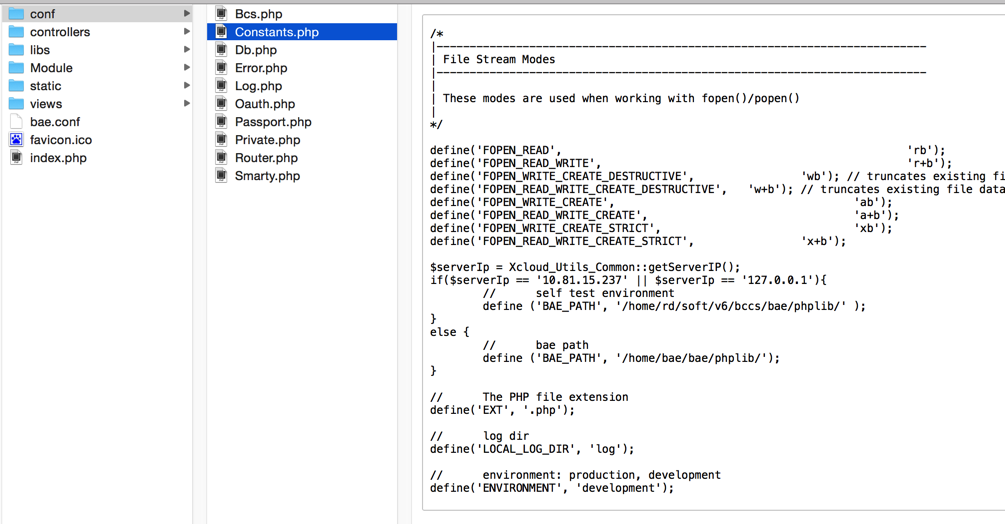Click the controllers folder icon
The image size is (1005, 524).
(16, 31)
